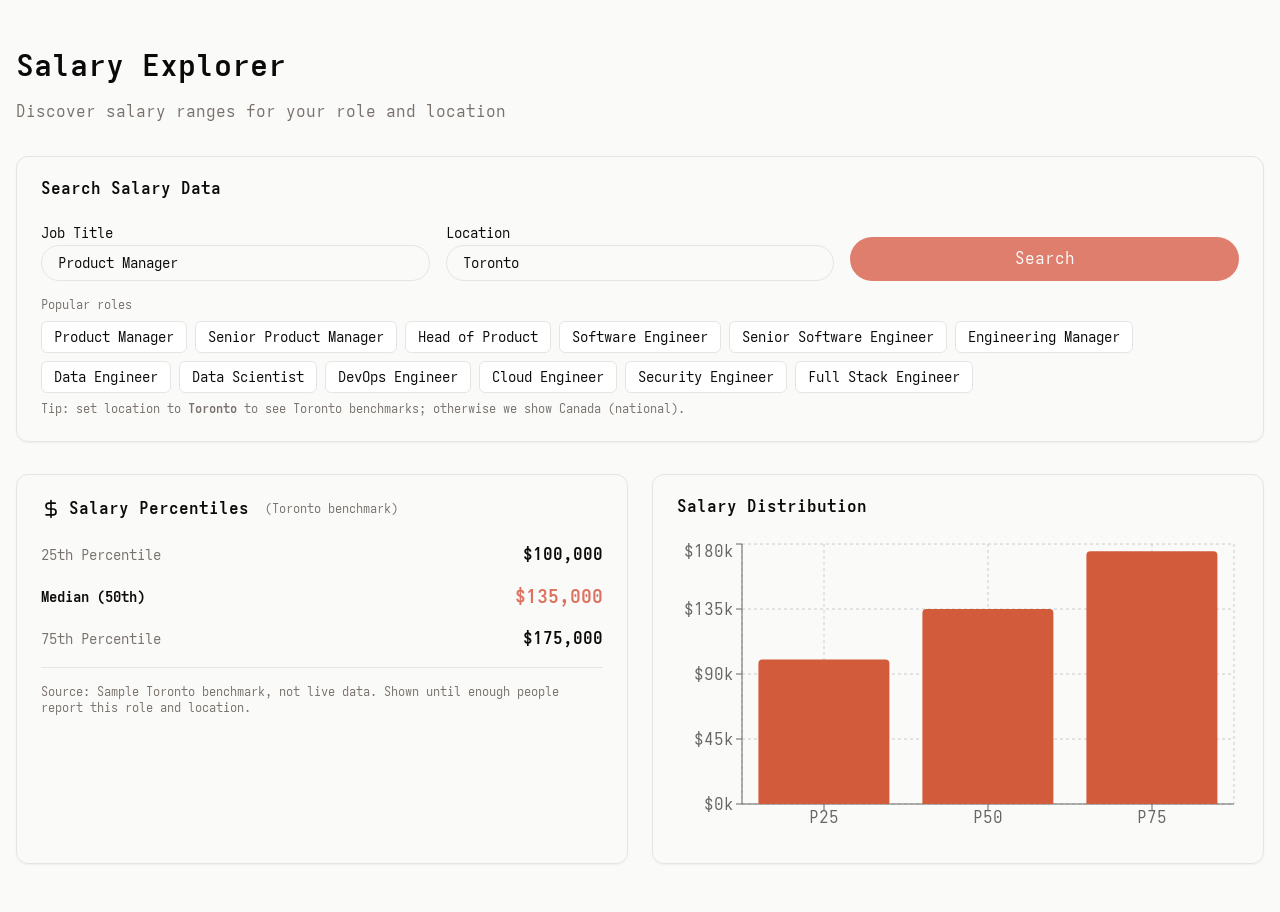The width and height of the screenshot is (1280, 912).
Task: Click the "(Toronto benchmark)" label
Action: 332,509
